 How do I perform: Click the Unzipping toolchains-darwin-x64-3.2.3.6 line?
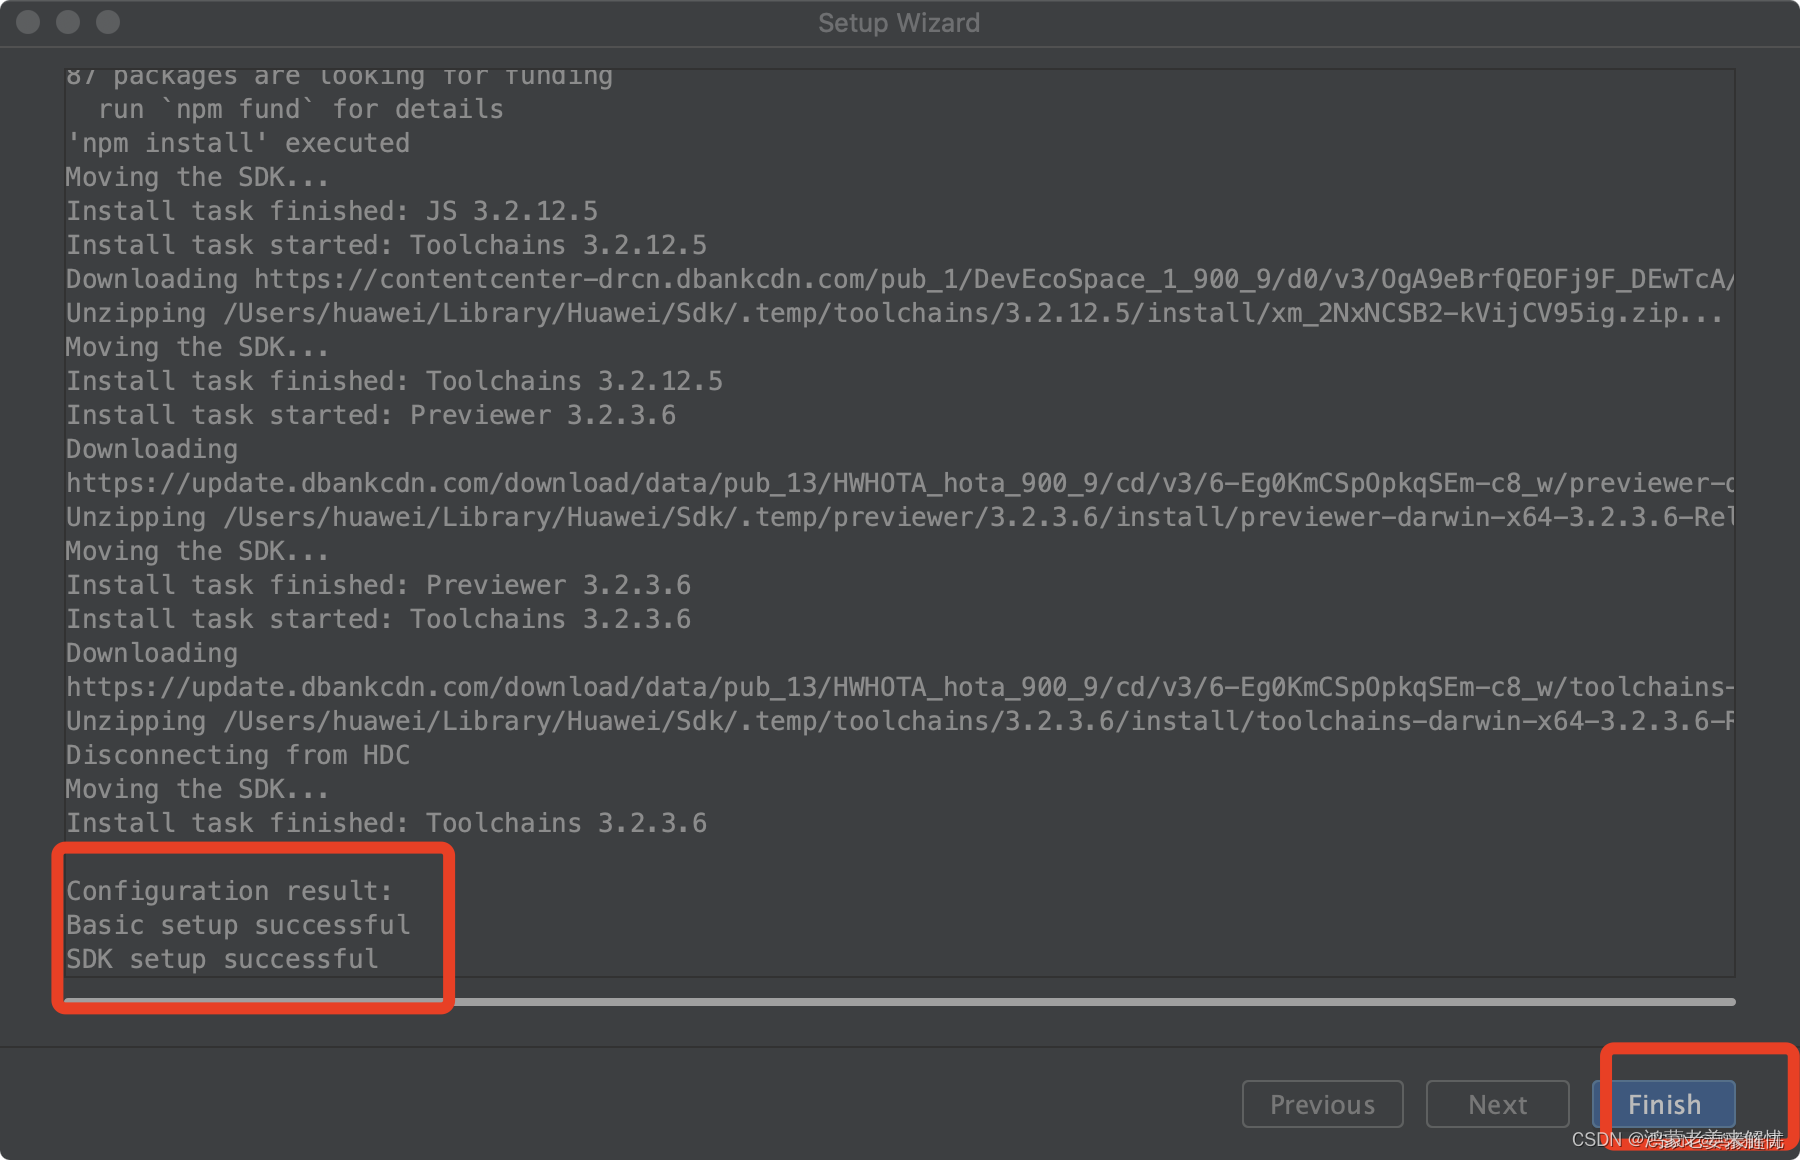point(900,721)
